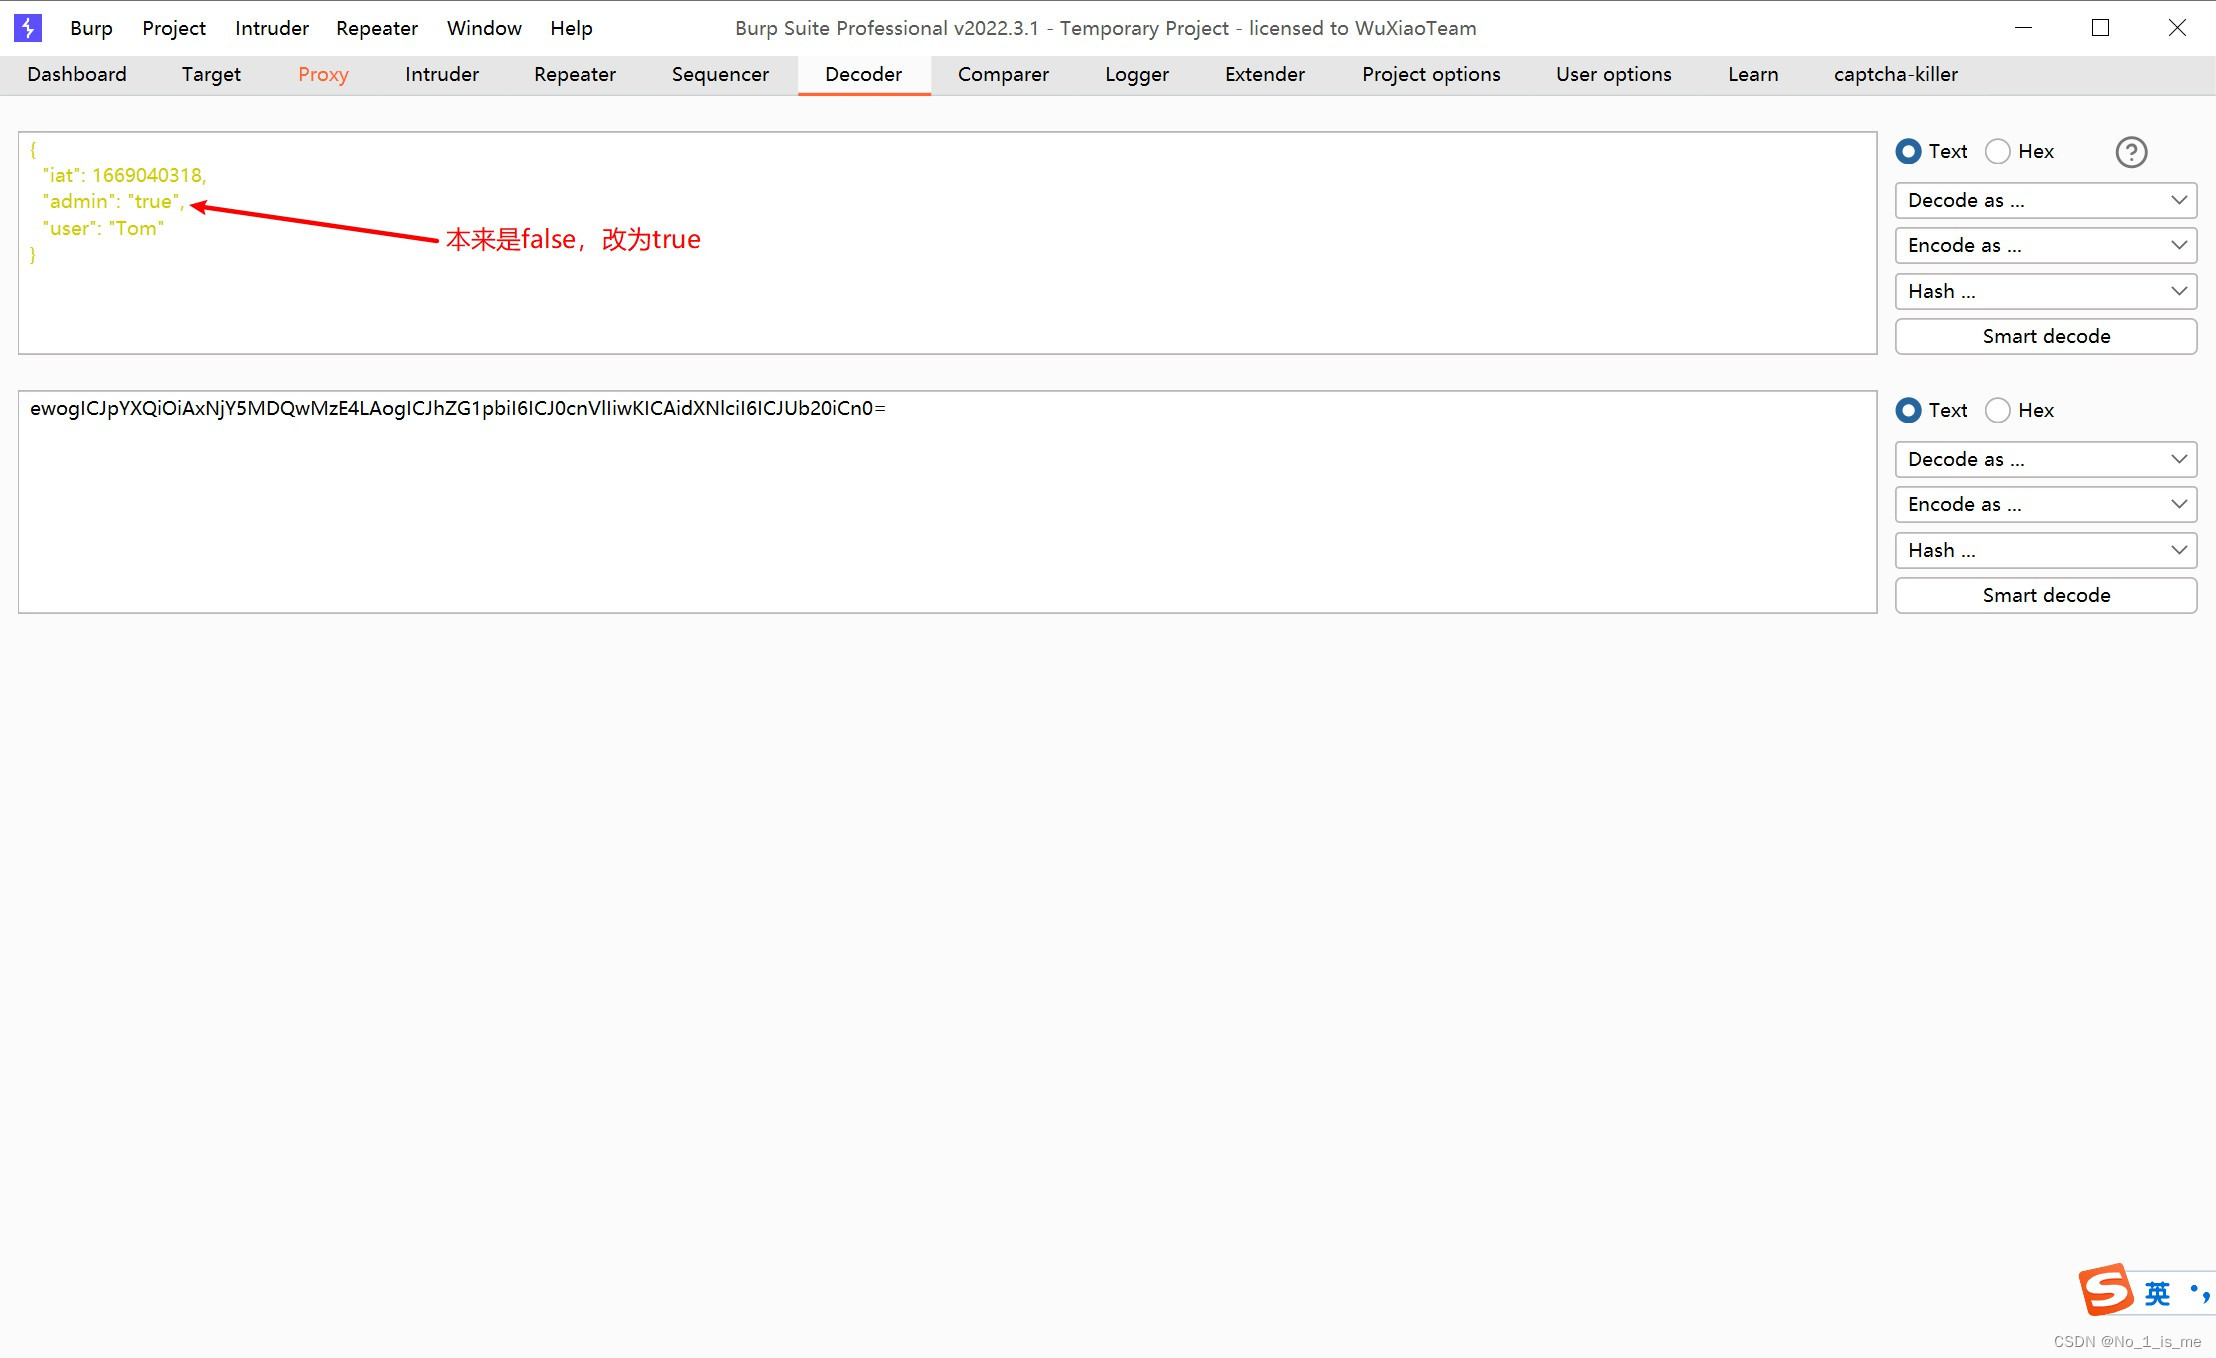This screenshot has width=2216, height=1358.
Task: Open the captcha-killer tab
Action: 1895,74
